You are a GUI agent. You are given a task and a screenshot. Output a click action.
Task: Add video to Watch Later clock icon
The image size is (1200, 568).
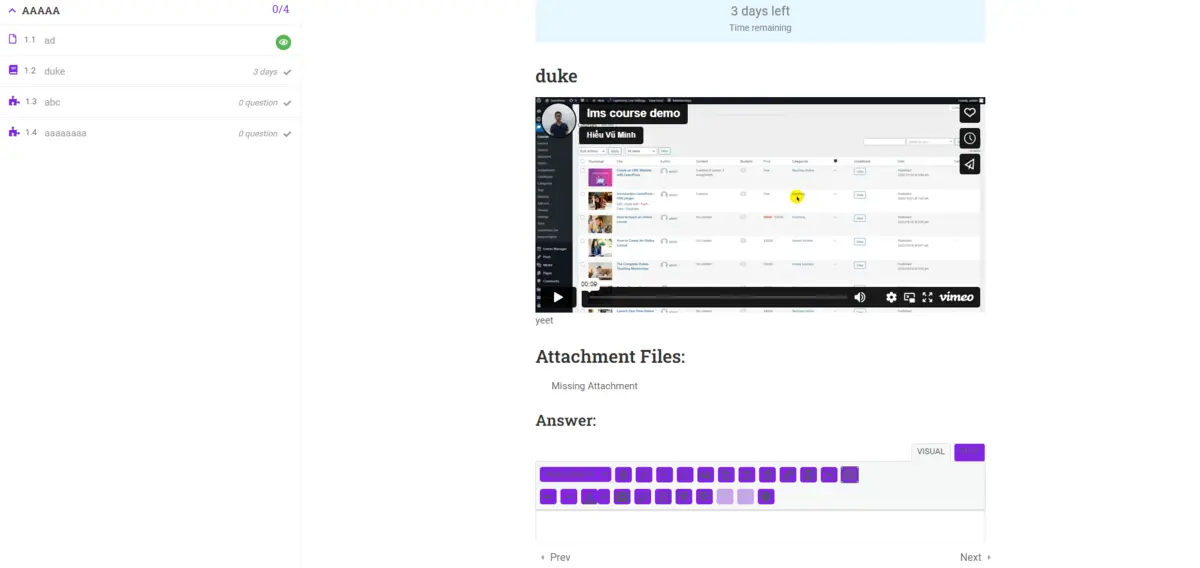tap(969, 138)
